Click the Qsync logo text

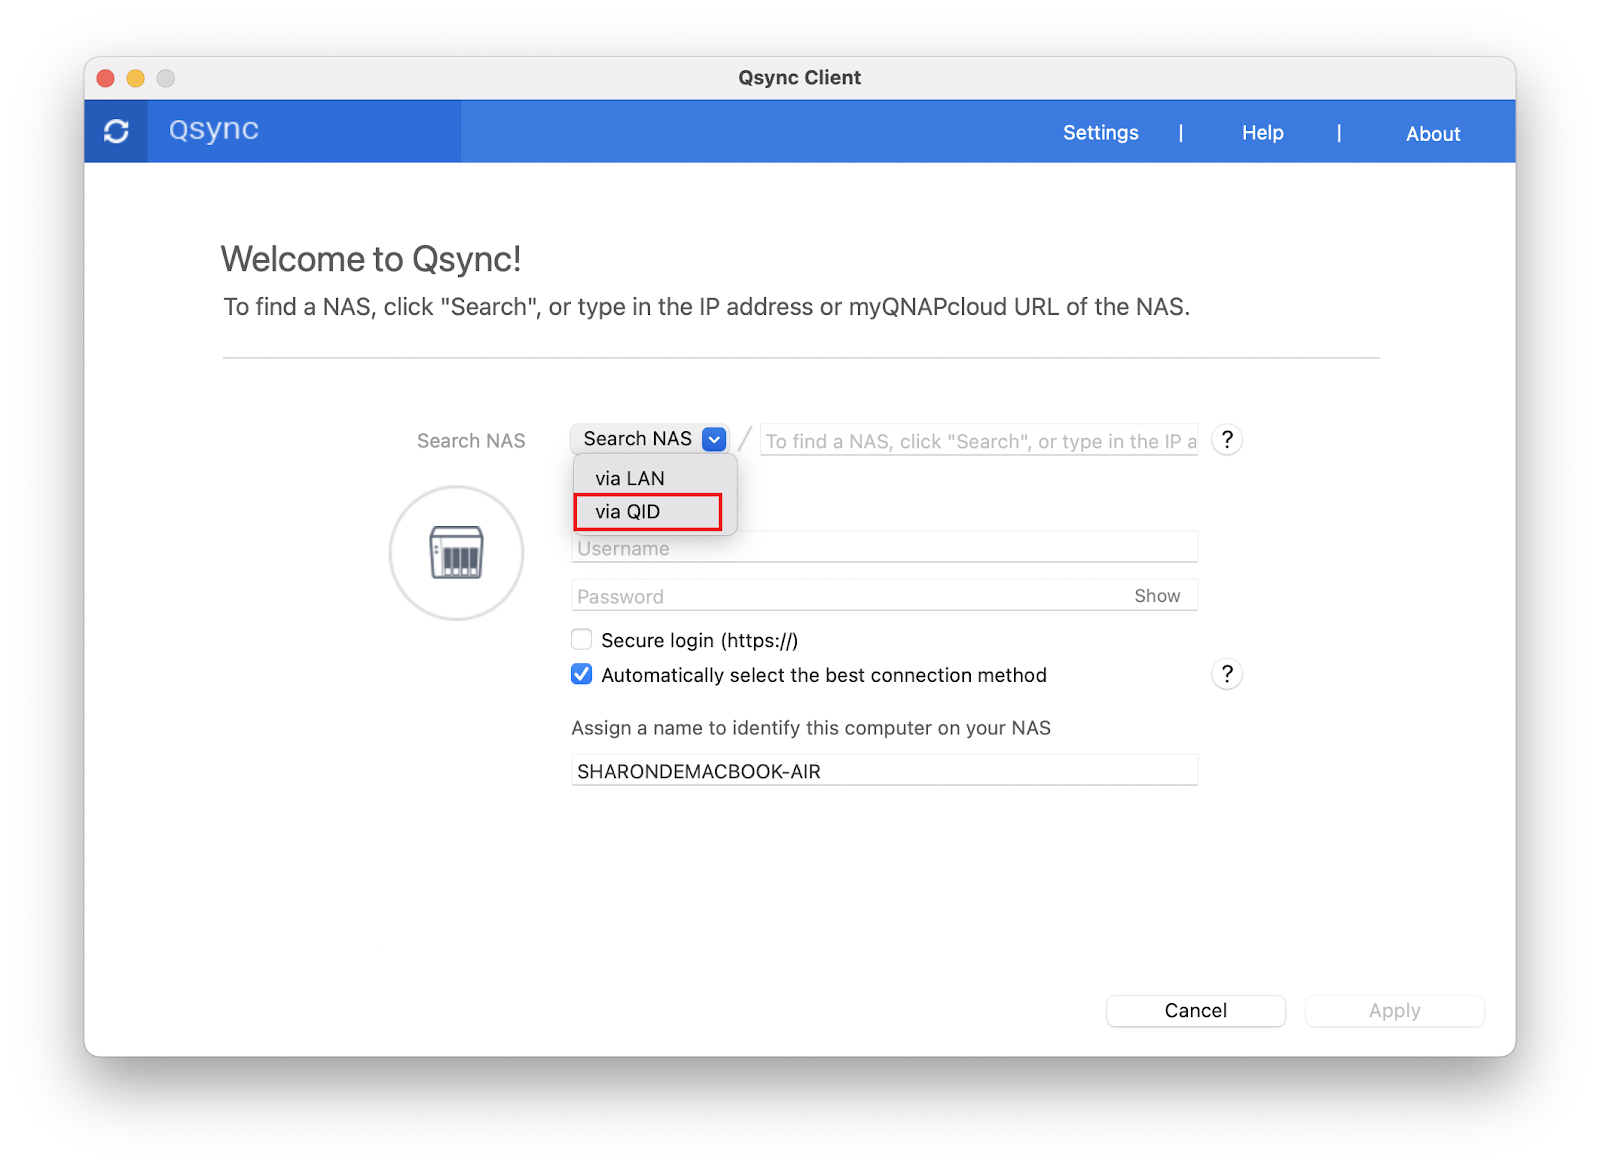[213, 130]
